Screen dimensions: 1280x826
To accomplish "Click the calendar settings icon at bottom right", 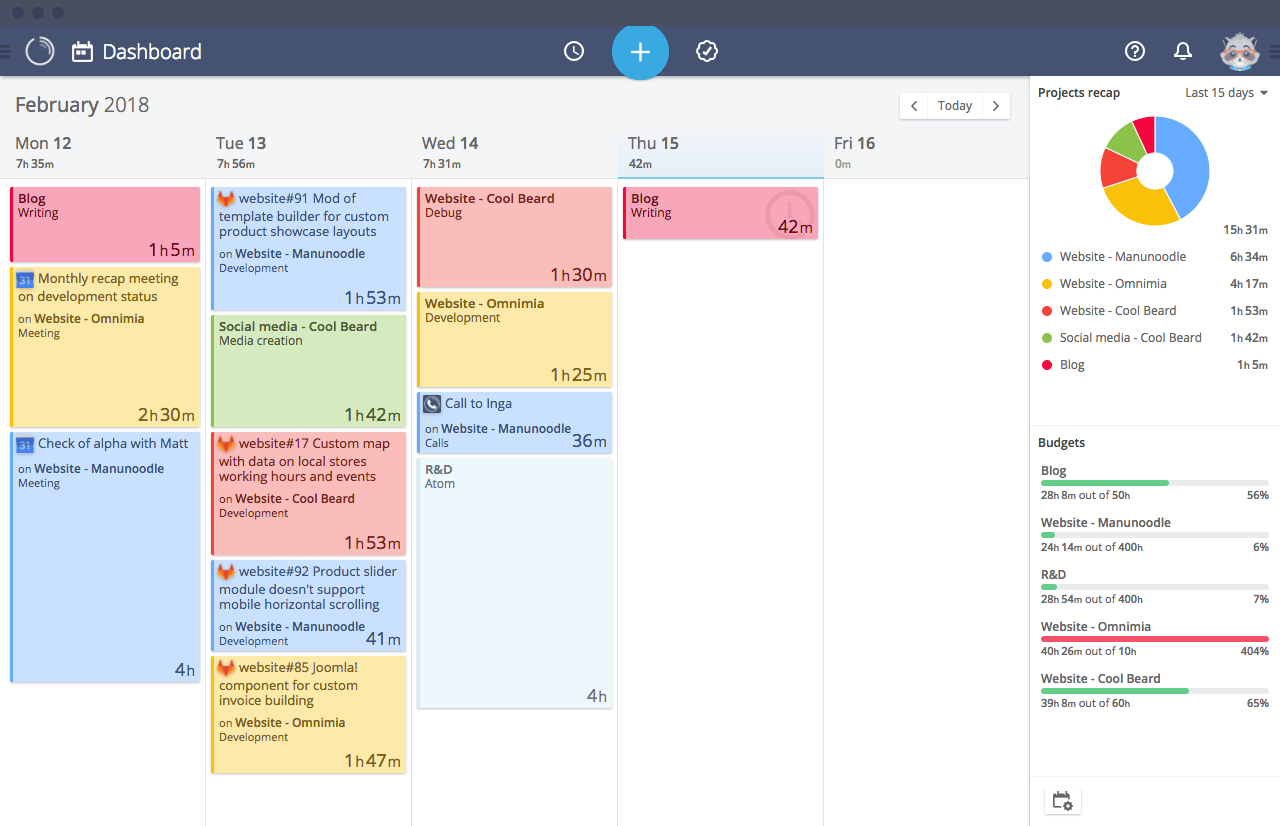I will pyautogui.click(x=1062, y=800).
